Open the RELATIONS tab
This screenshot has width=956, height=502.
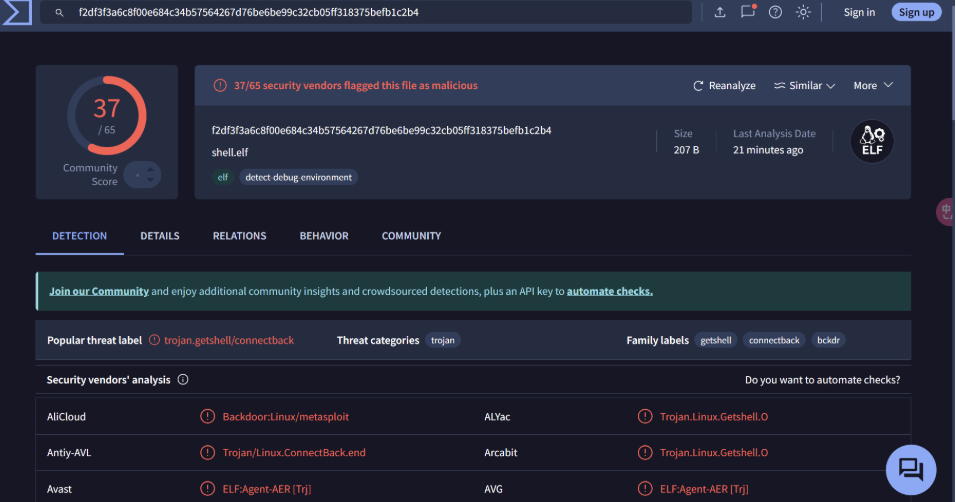coord(240,236)
